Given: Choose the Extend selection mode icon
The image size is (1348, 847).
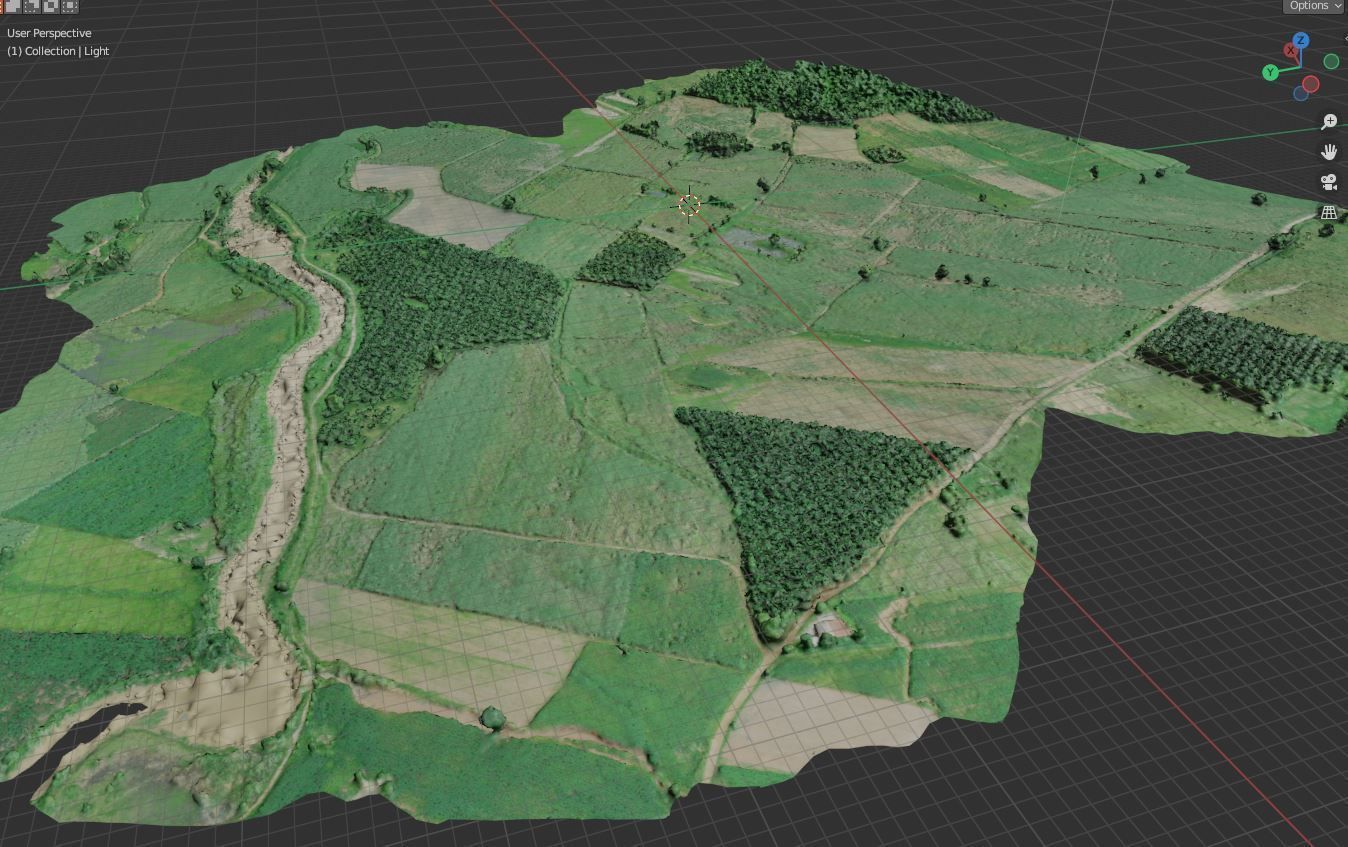Looking at the screenshot, I should (14, 5).
